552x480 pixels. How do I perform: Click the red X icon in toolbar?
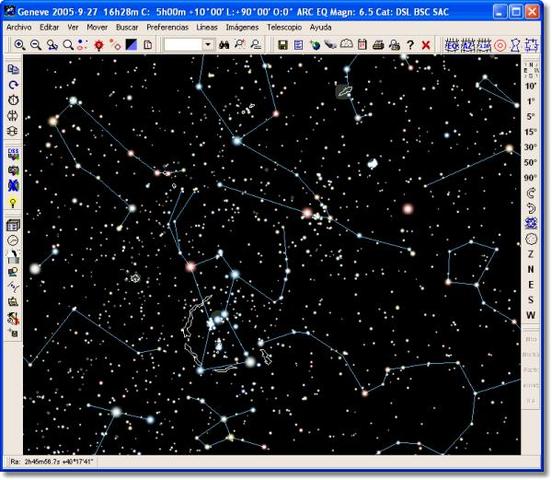426,45
